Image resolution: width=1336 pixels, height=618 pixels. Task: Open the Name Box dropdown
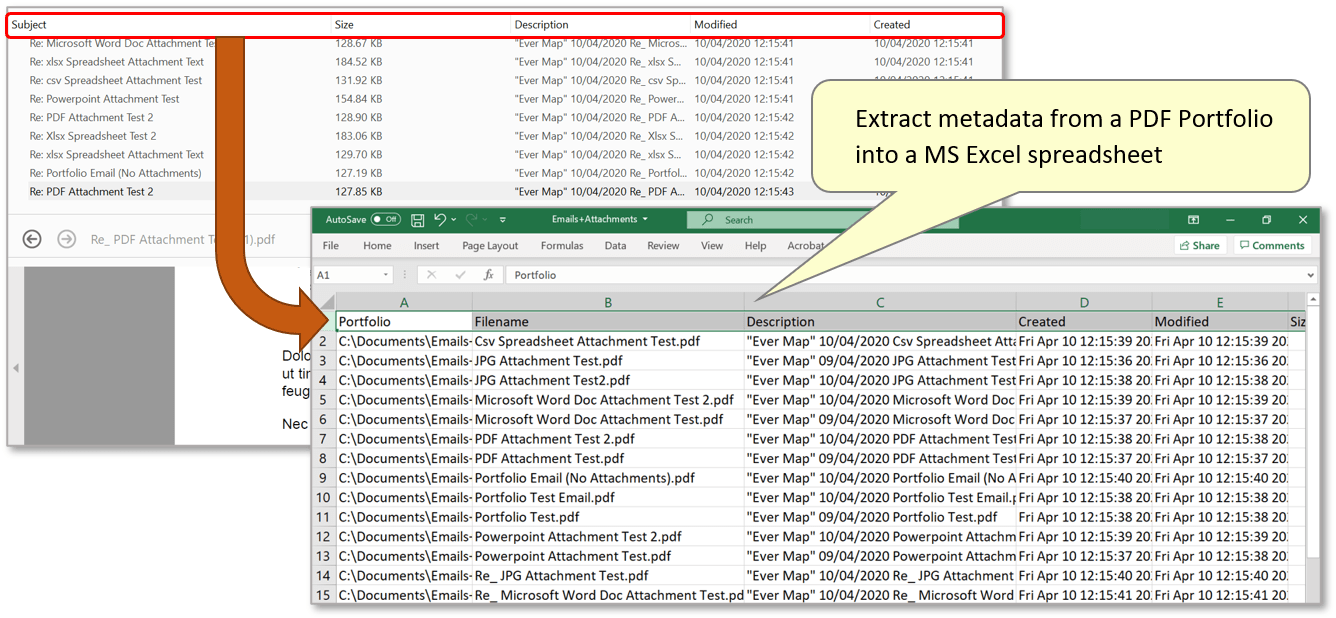387,275
